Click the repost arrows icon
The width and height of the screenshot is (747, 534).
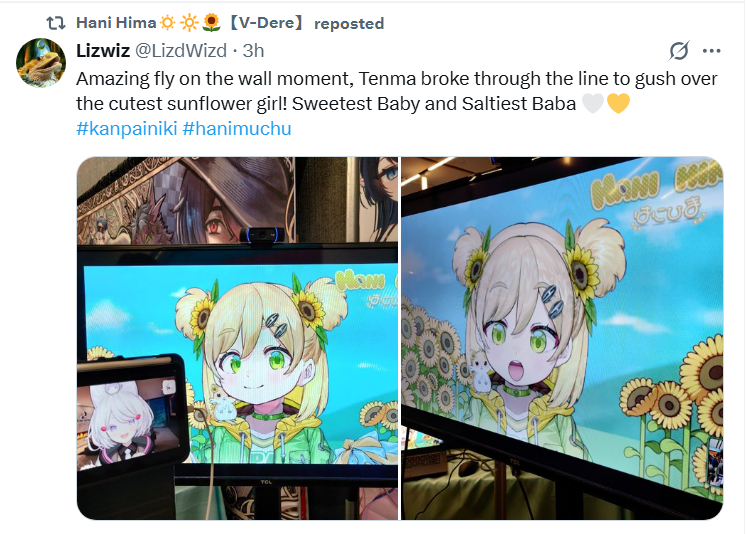55,22
